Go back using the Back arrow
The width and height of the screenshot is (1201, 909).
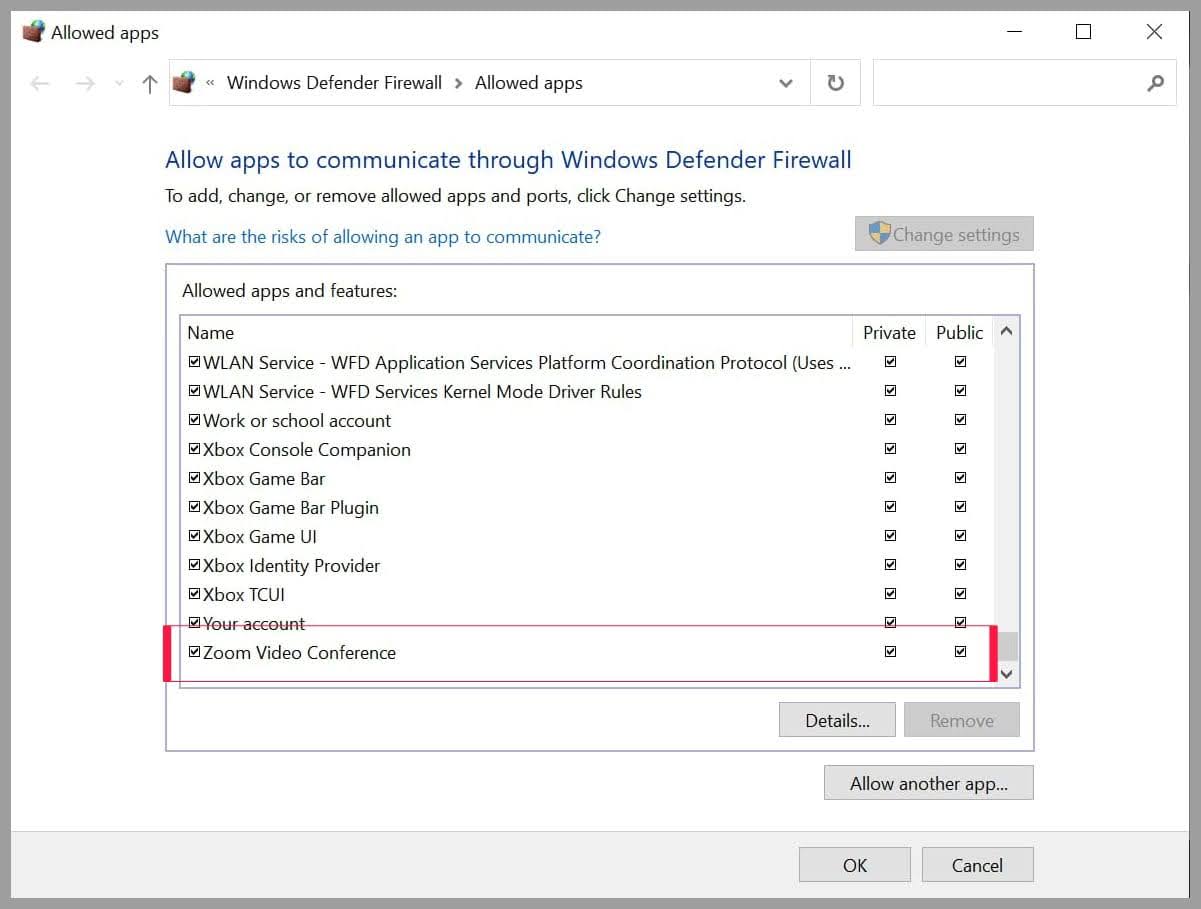tap(40, 84)
